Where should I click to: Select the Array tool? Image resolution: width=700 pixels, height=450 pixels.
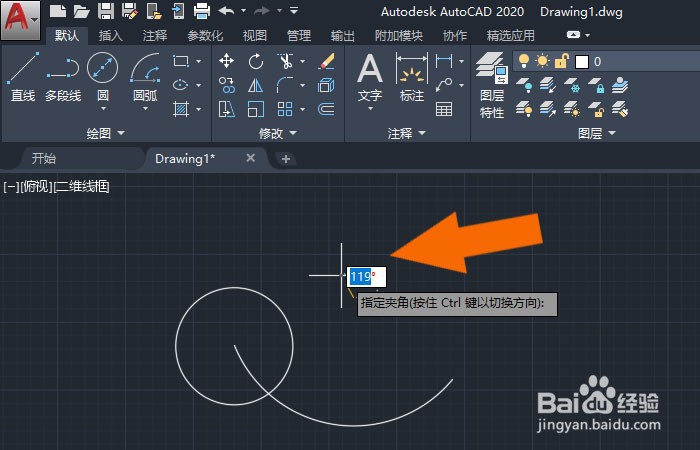pos(285,109)
